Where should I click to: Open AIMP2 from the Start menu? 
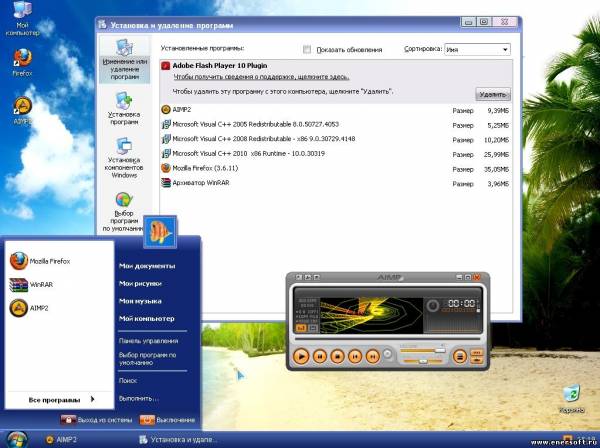point(29,308)
